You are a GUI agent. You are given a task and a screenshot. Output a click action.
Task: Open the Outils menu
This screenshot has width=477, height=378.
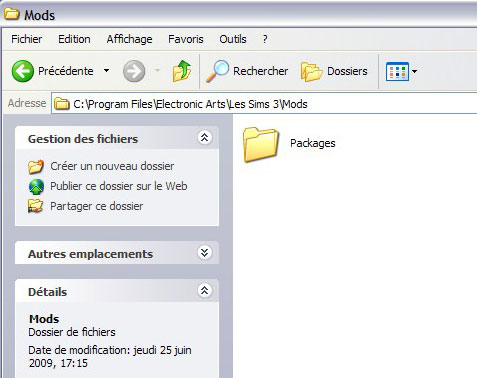(x=233, y=39)
